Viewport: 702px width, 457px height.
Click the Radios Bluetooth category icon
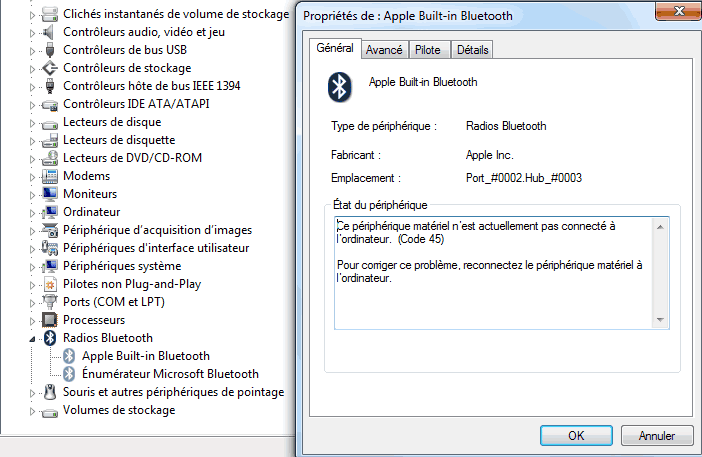click(50, 338)
